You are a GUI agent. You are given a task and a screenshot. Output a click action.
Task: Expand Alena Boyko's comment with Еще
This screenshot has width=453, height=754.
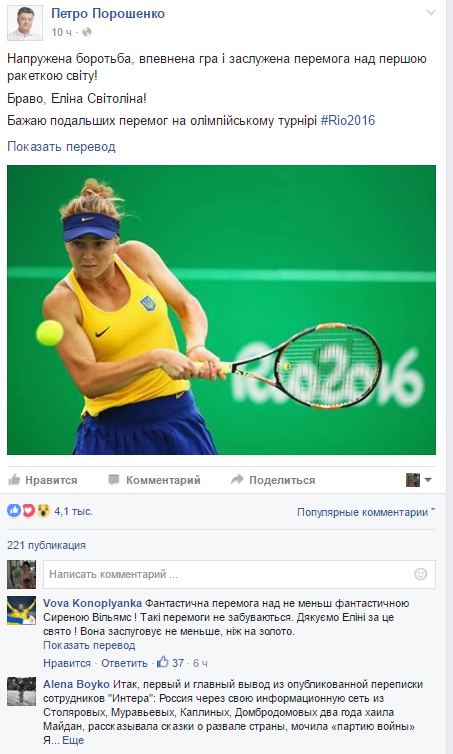click(x=74, y=740)
